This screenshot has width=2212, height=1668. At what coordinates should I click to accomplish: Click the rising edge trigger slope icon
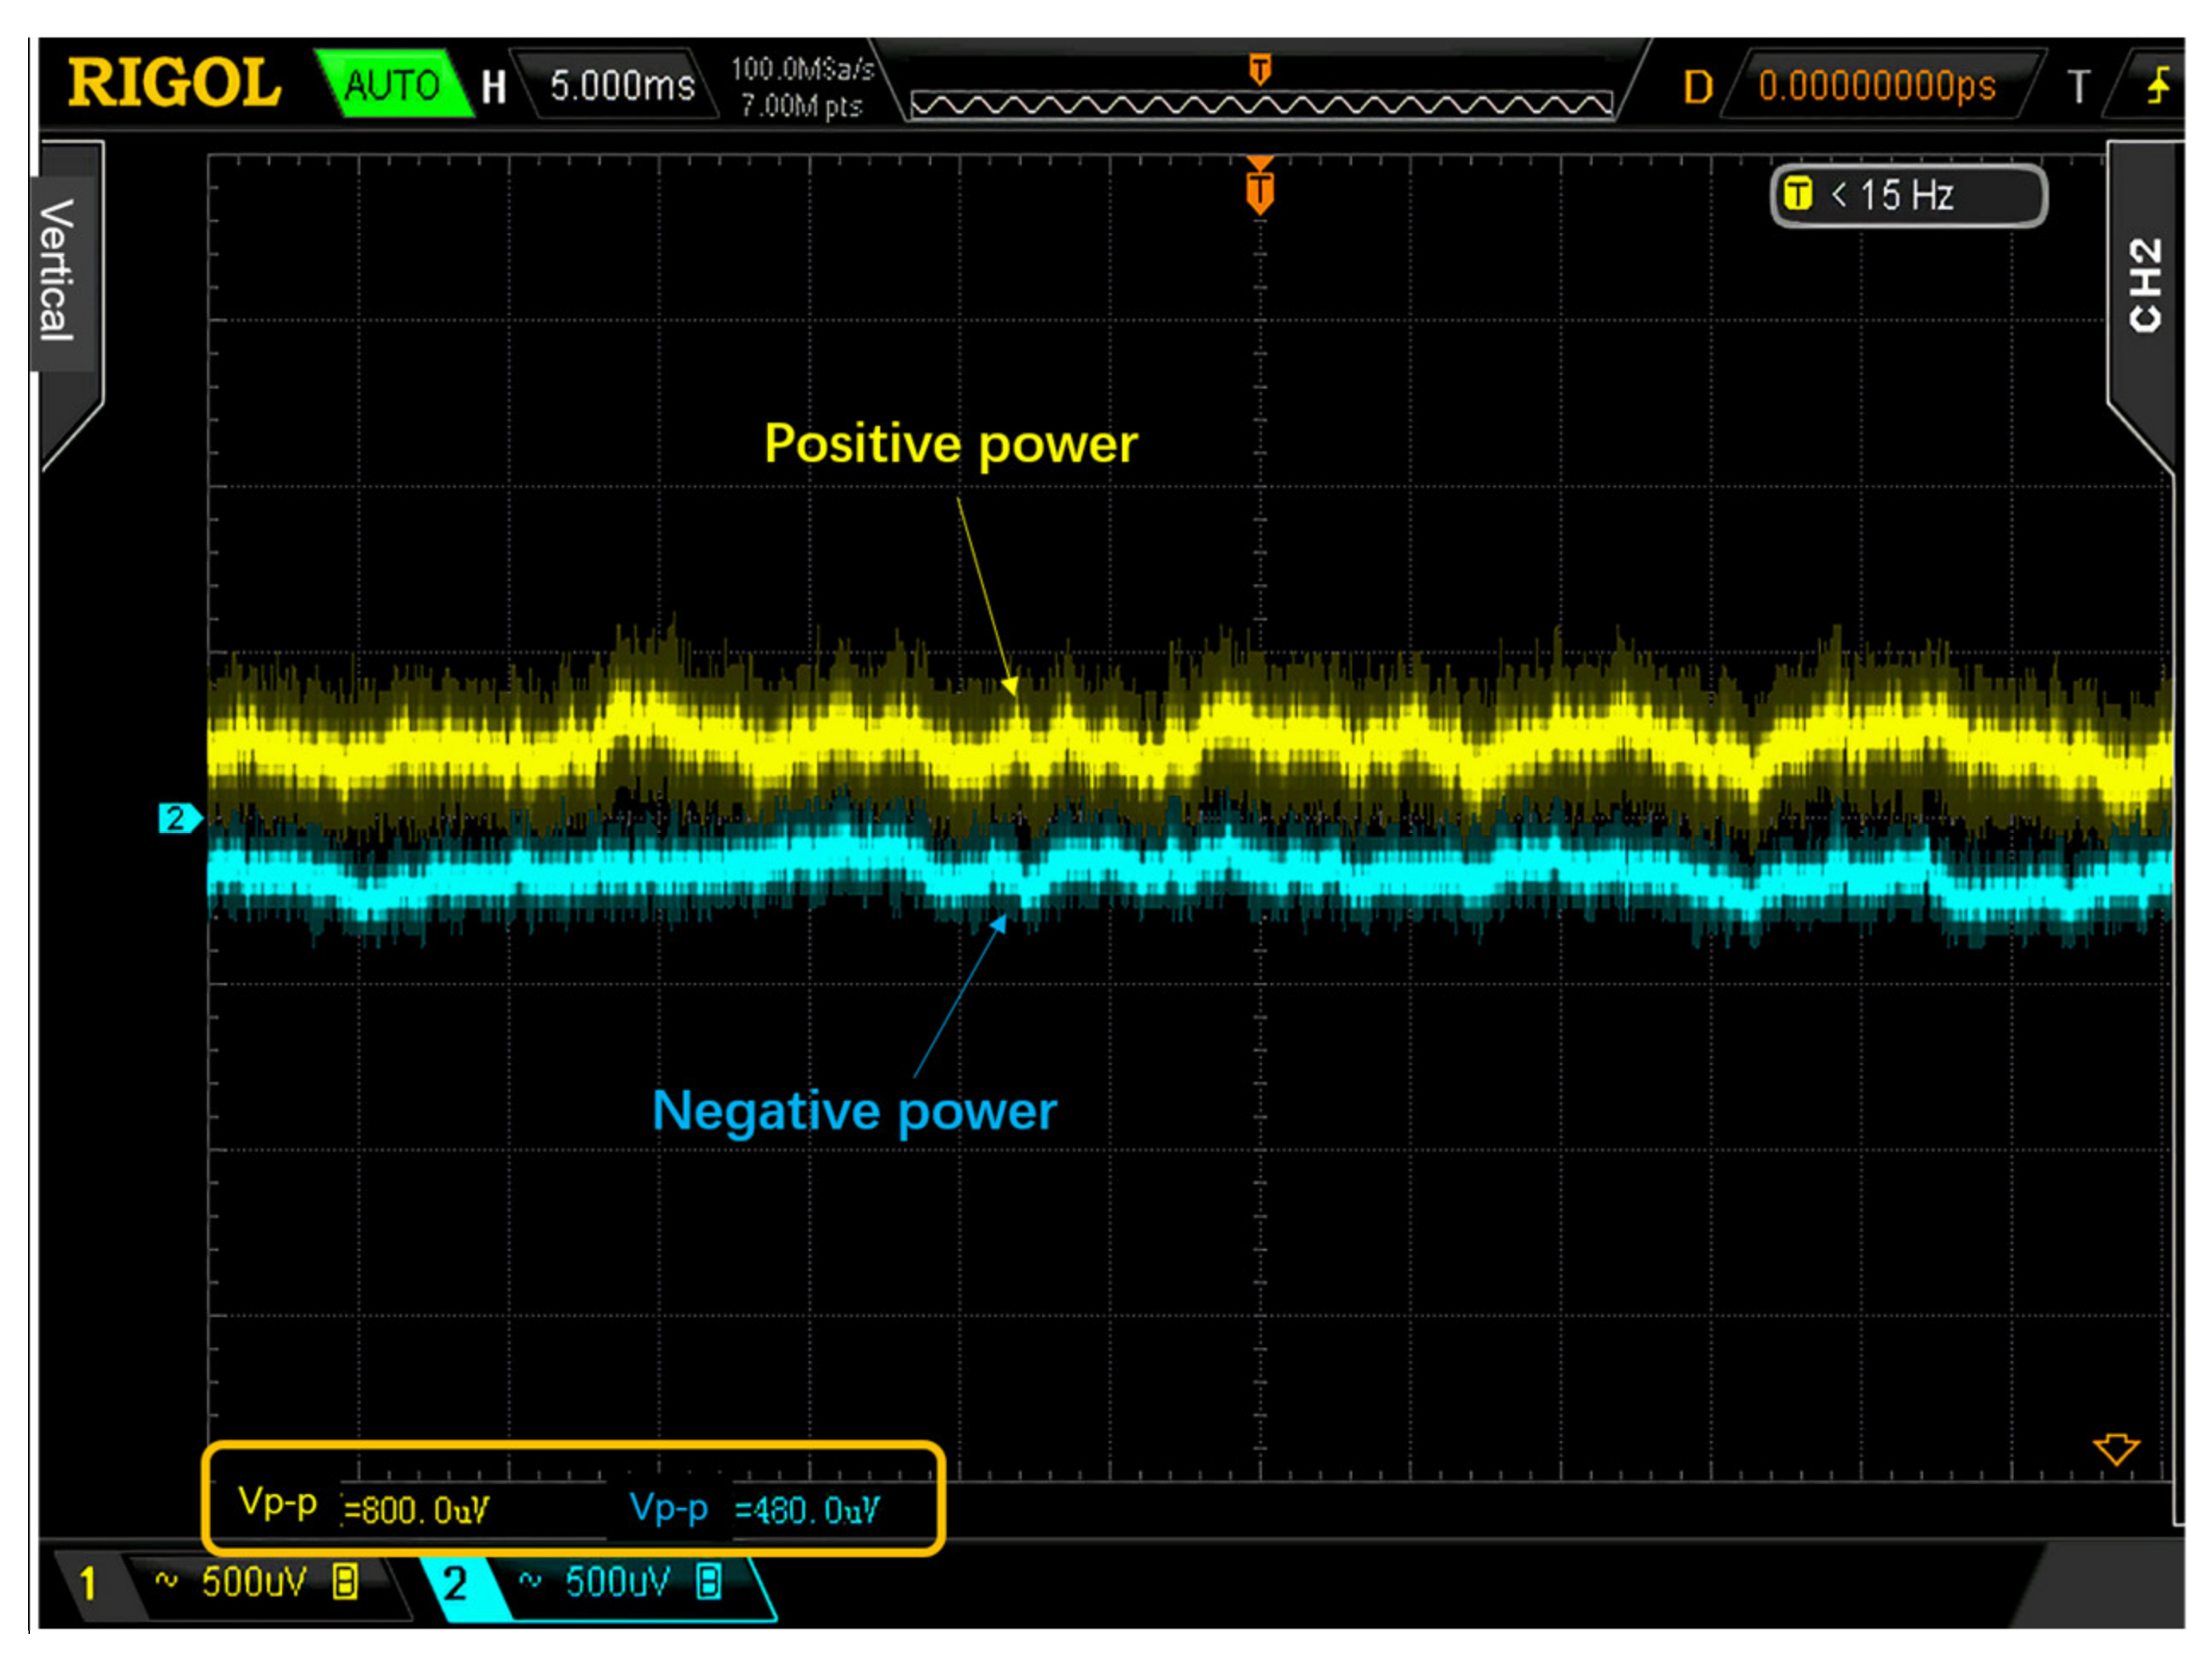(2159, 85)
